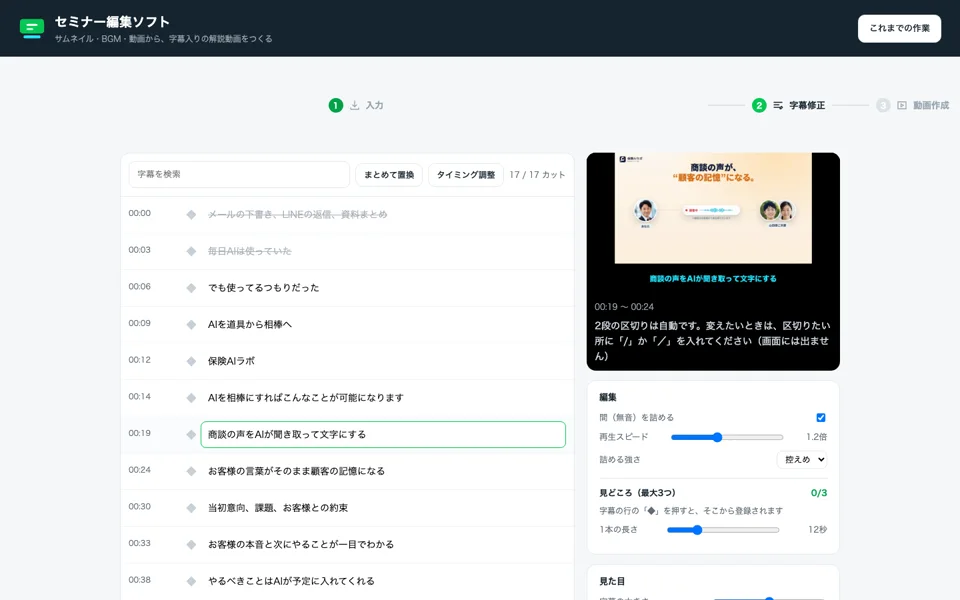This screenshot has width=960, height=600.
Task: Click the play-frame icon beside 動画作成
Action: coord(902,105)
